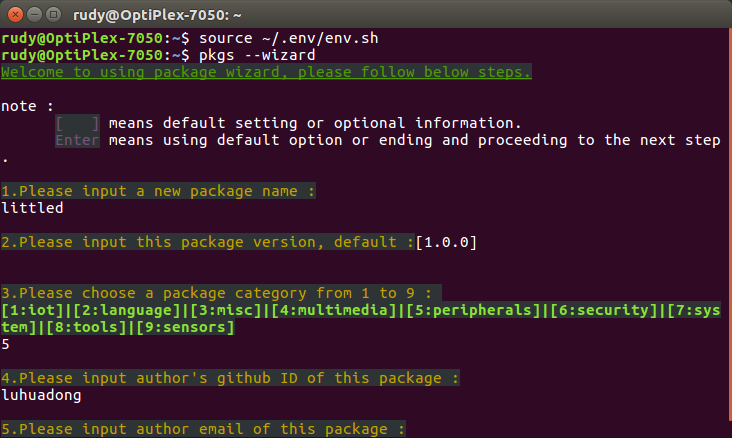Click the highlighted empty brackets in note

tap(77, 123)
